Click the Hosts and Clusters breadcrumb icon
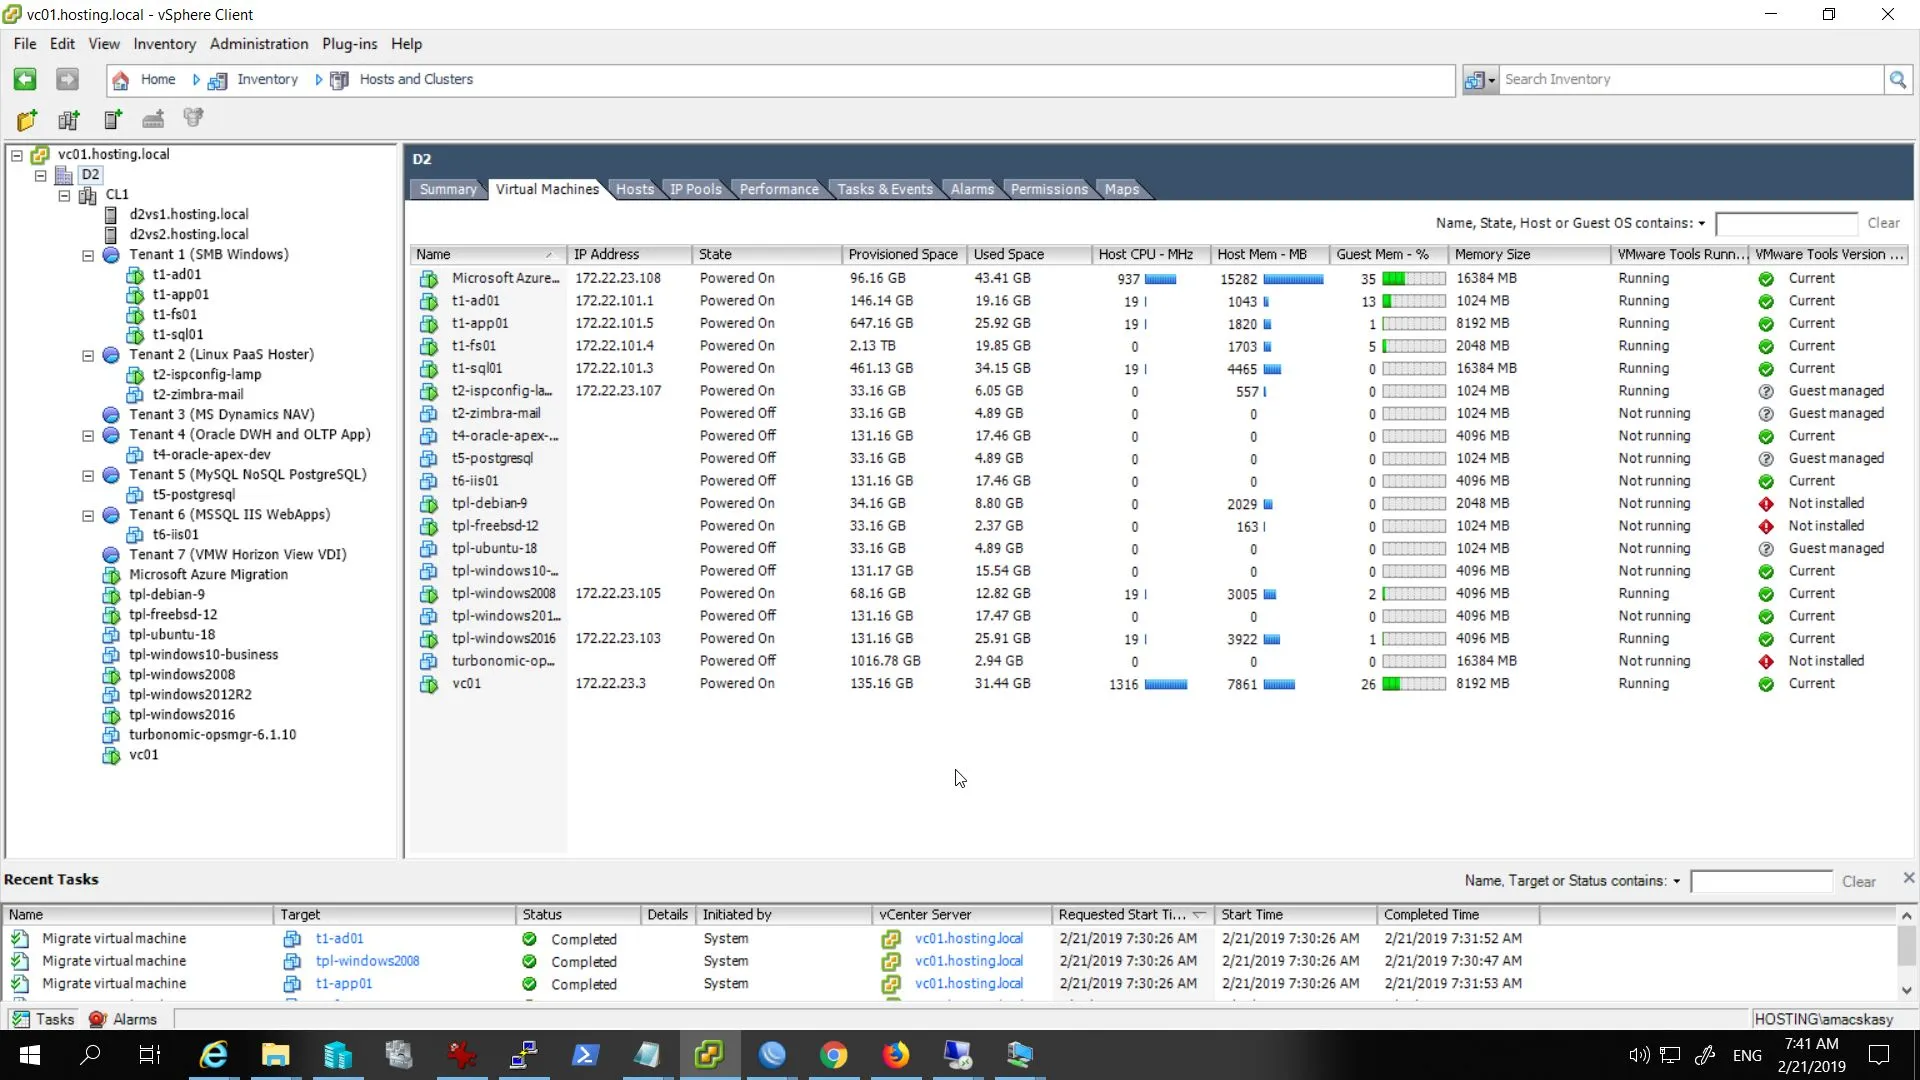This screenshot has height=1080, width=1920. 339,80
